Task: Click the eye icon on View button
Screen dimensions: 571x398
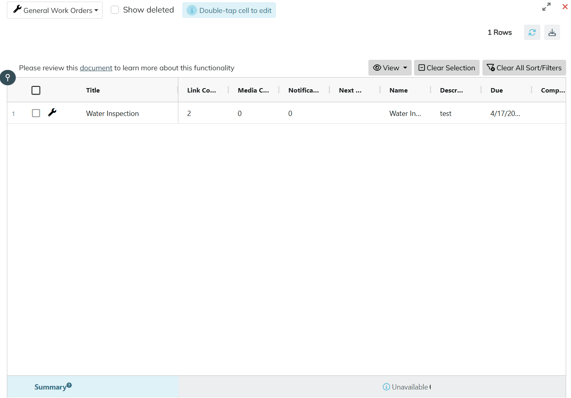Action: 377,68
